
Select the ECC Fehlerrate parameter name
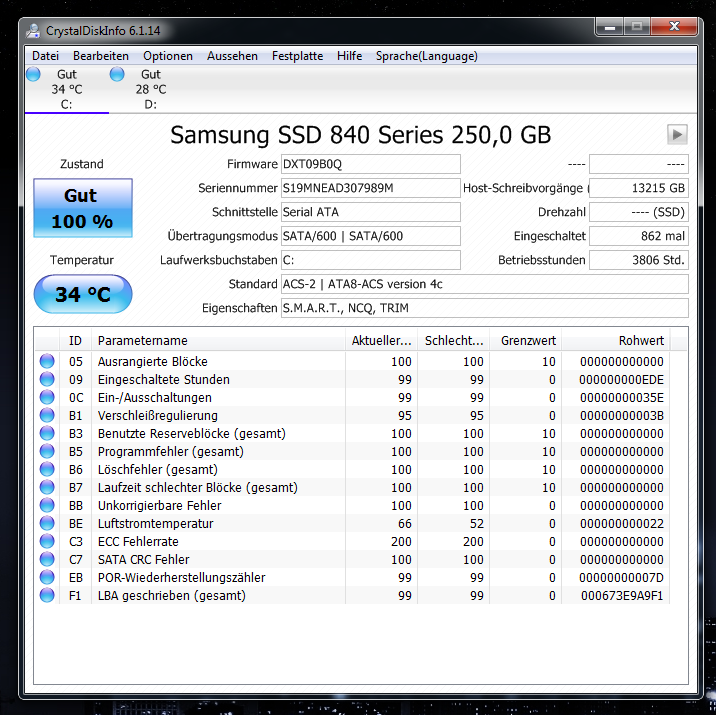[x=138, y=542]
